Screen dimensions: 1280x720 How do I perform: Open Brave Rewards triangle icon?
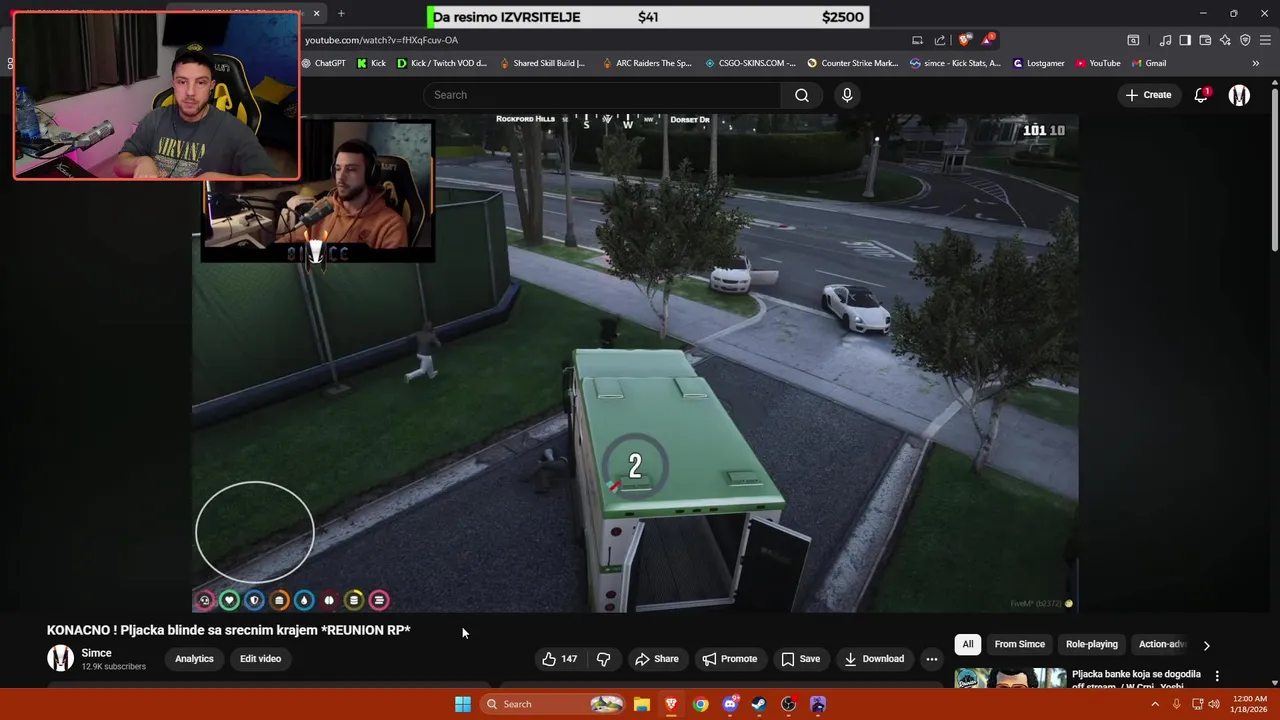[x=987, y=40]
